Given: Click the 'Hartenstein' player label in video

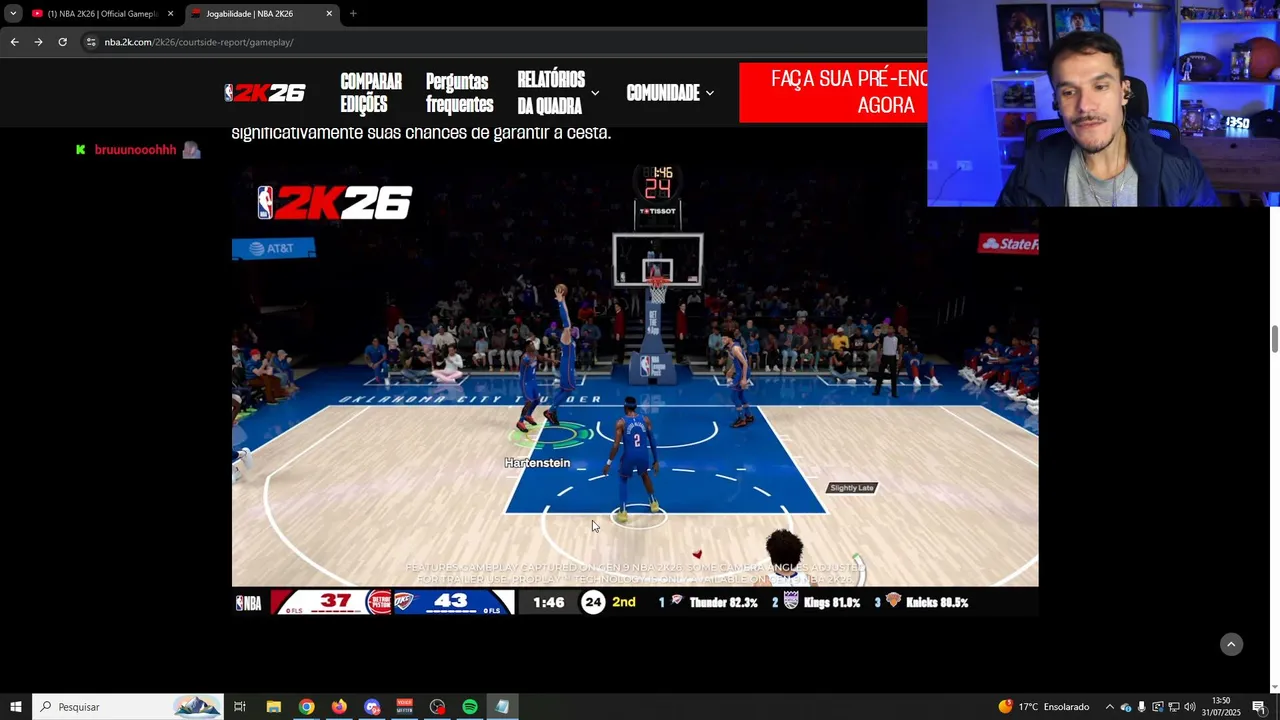Looking at the screenshot, I should coord(537,463).
